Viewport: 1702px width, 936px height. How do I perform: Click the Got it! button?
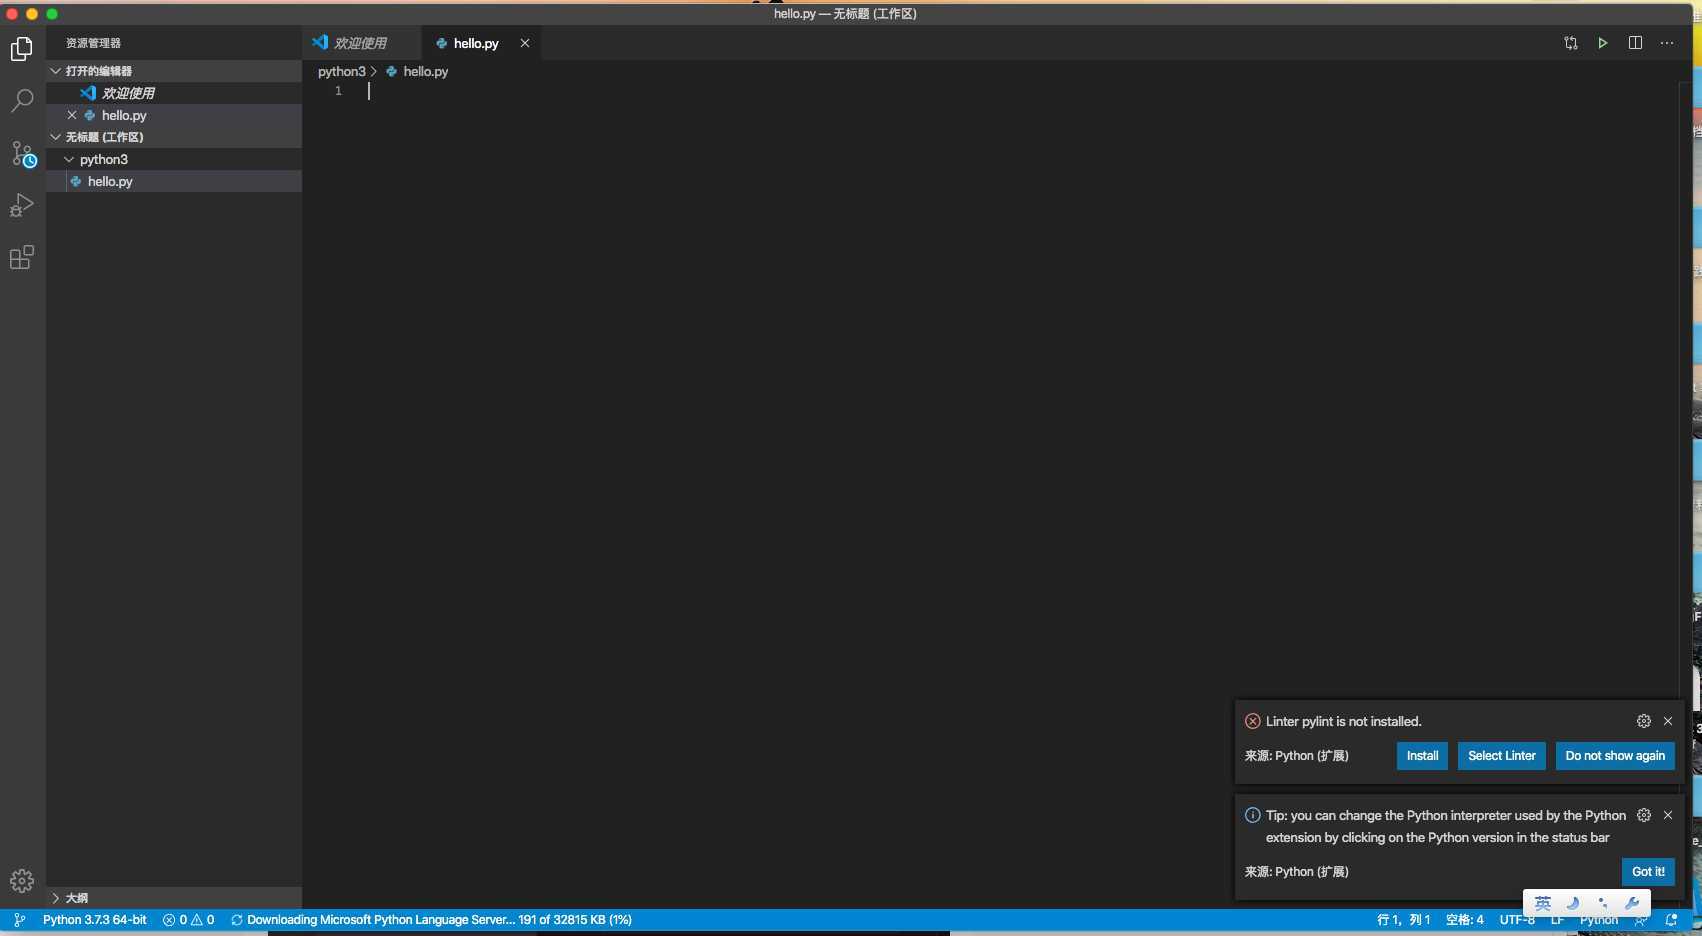1648,872
